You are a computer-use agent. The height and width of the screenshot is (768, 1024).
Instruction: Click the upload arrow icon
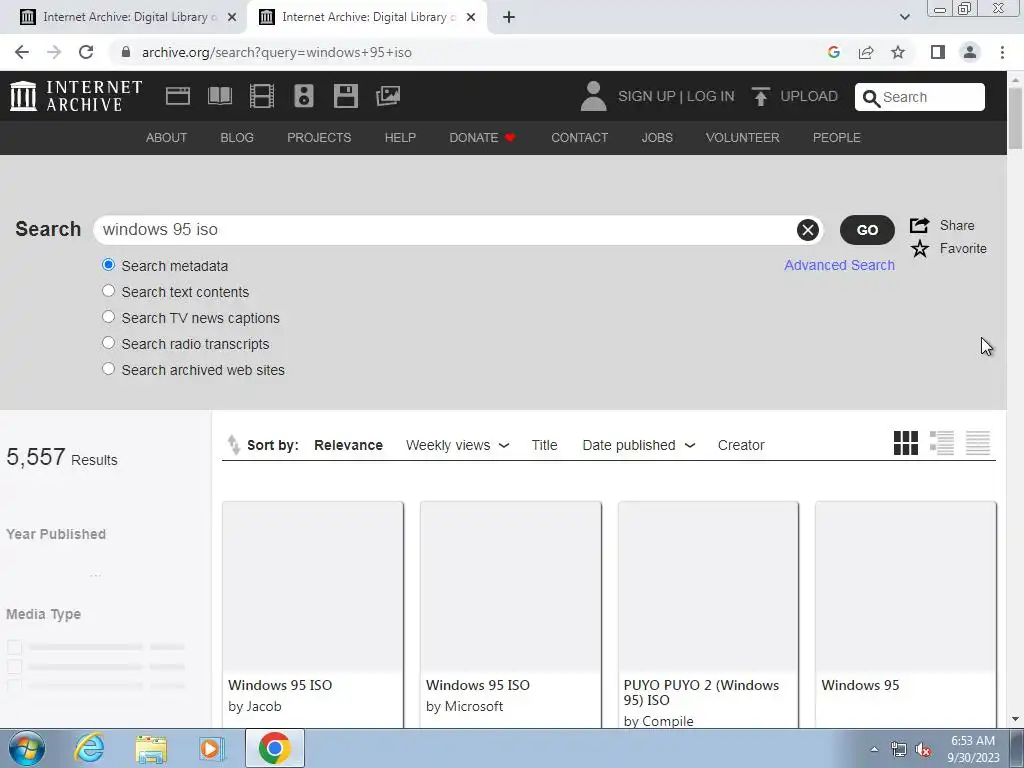(x=760, y=97)
